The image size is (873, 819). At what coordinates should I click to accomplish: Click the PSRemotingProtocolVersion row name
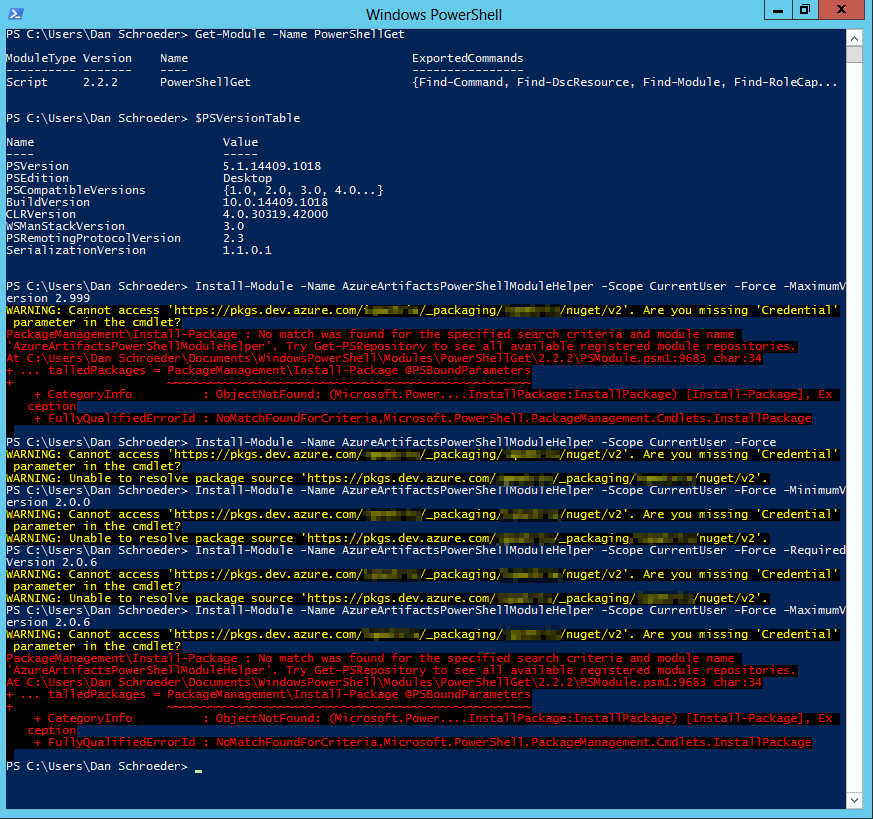[x=94, y=238]
